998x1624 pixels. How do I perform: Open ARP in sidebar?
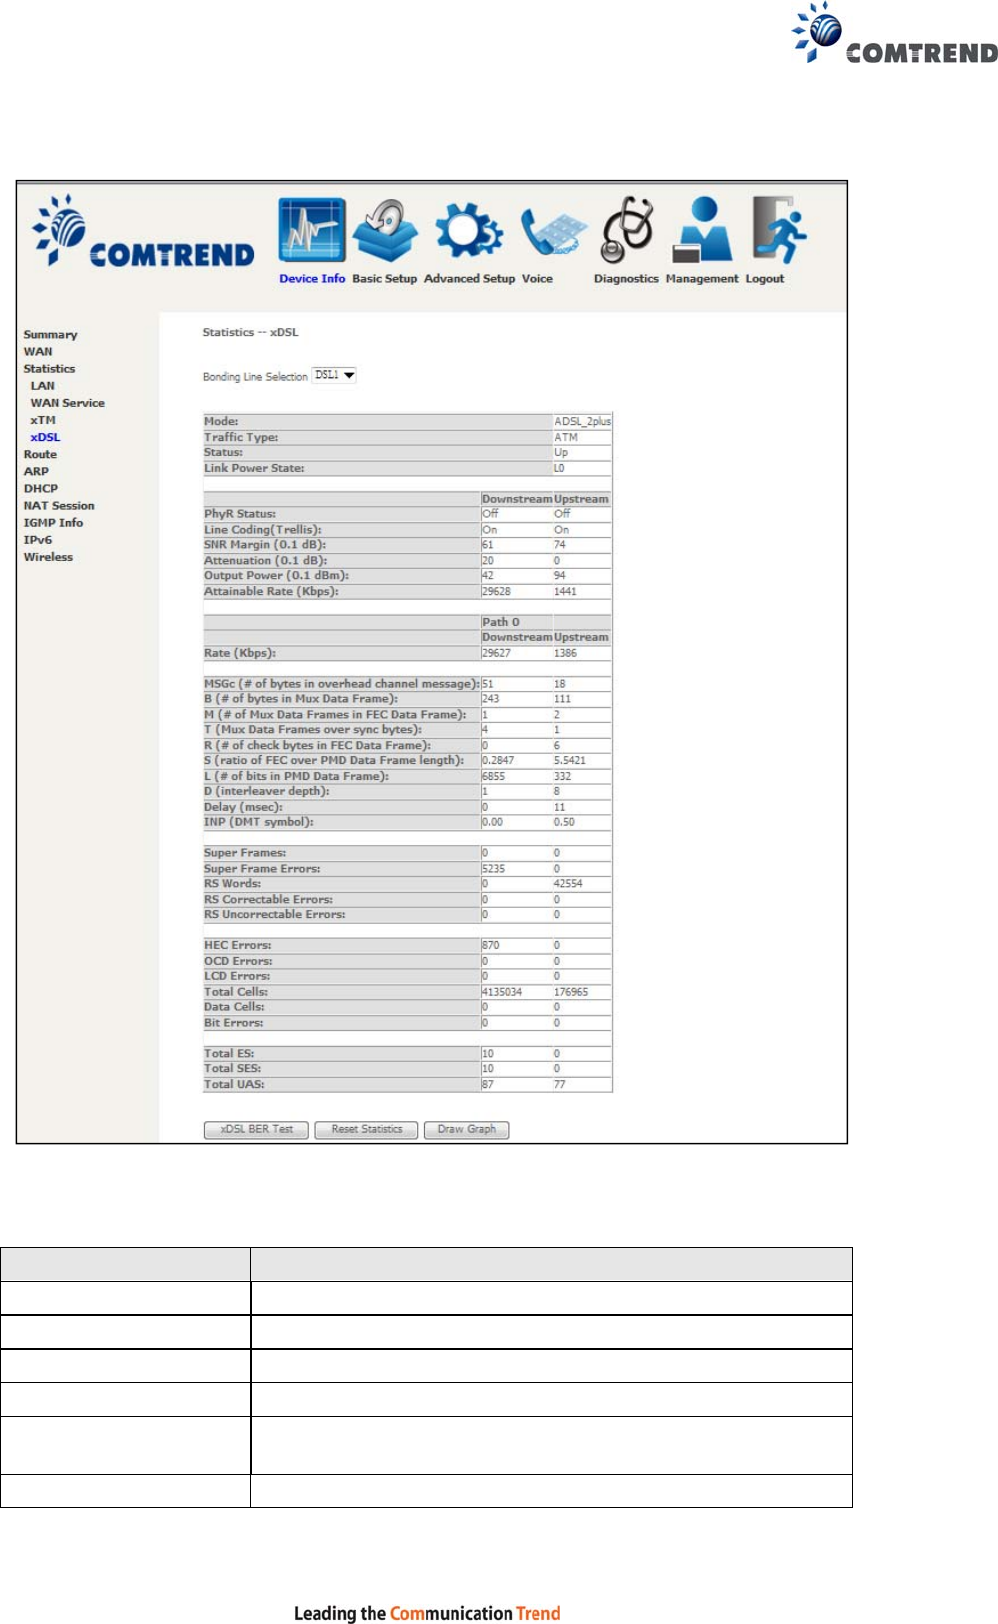pos(36,471)
